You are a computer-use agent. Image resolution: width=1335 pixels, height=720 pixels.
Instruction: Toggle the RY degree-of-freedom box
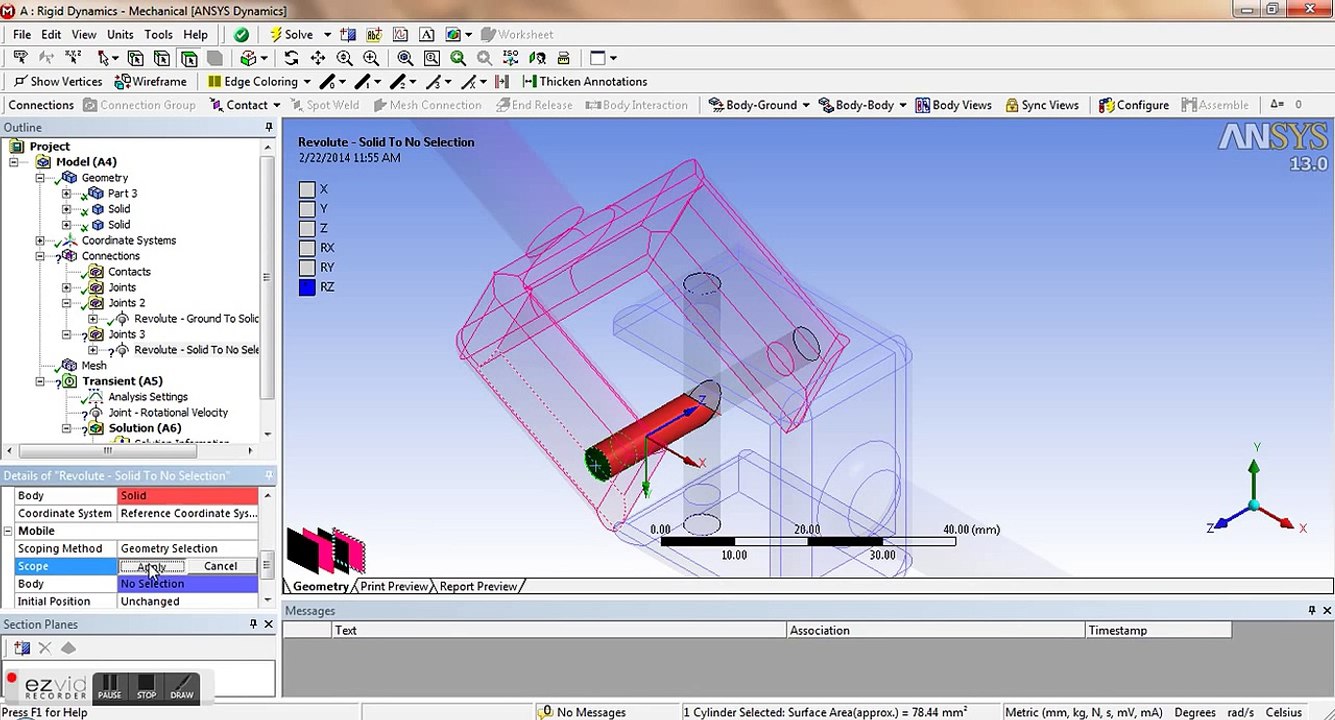(307, 267)
